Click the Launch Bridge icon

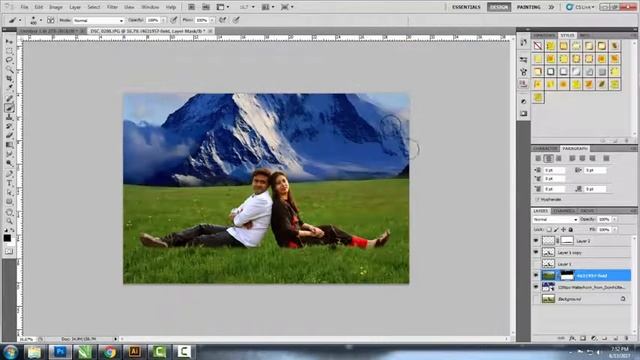tap(191, 7)
